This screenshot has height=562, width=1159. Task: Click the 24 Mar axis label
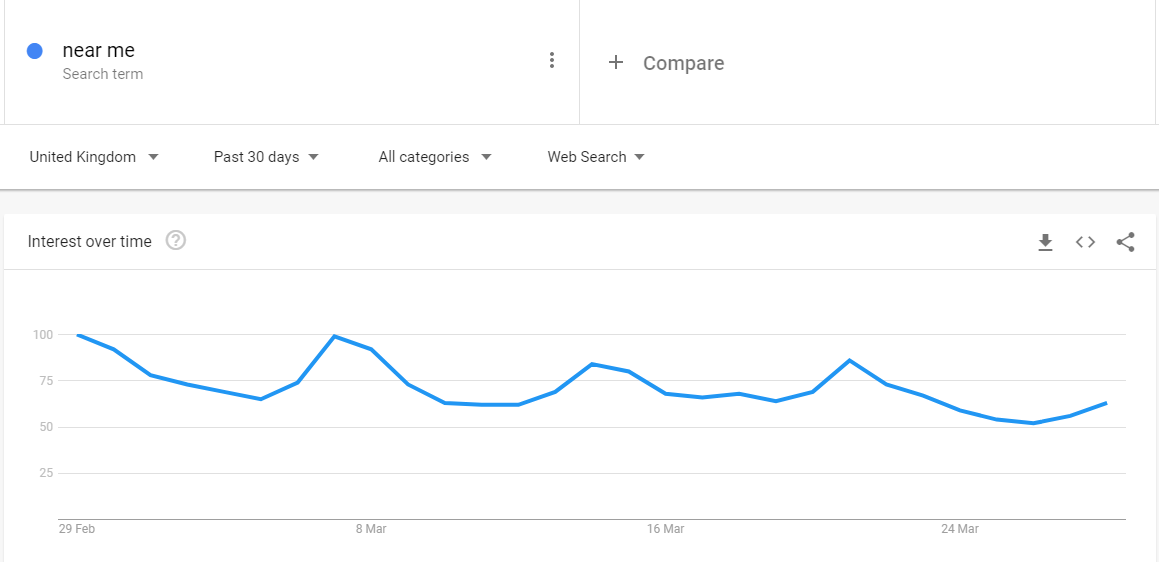point(959,529)
